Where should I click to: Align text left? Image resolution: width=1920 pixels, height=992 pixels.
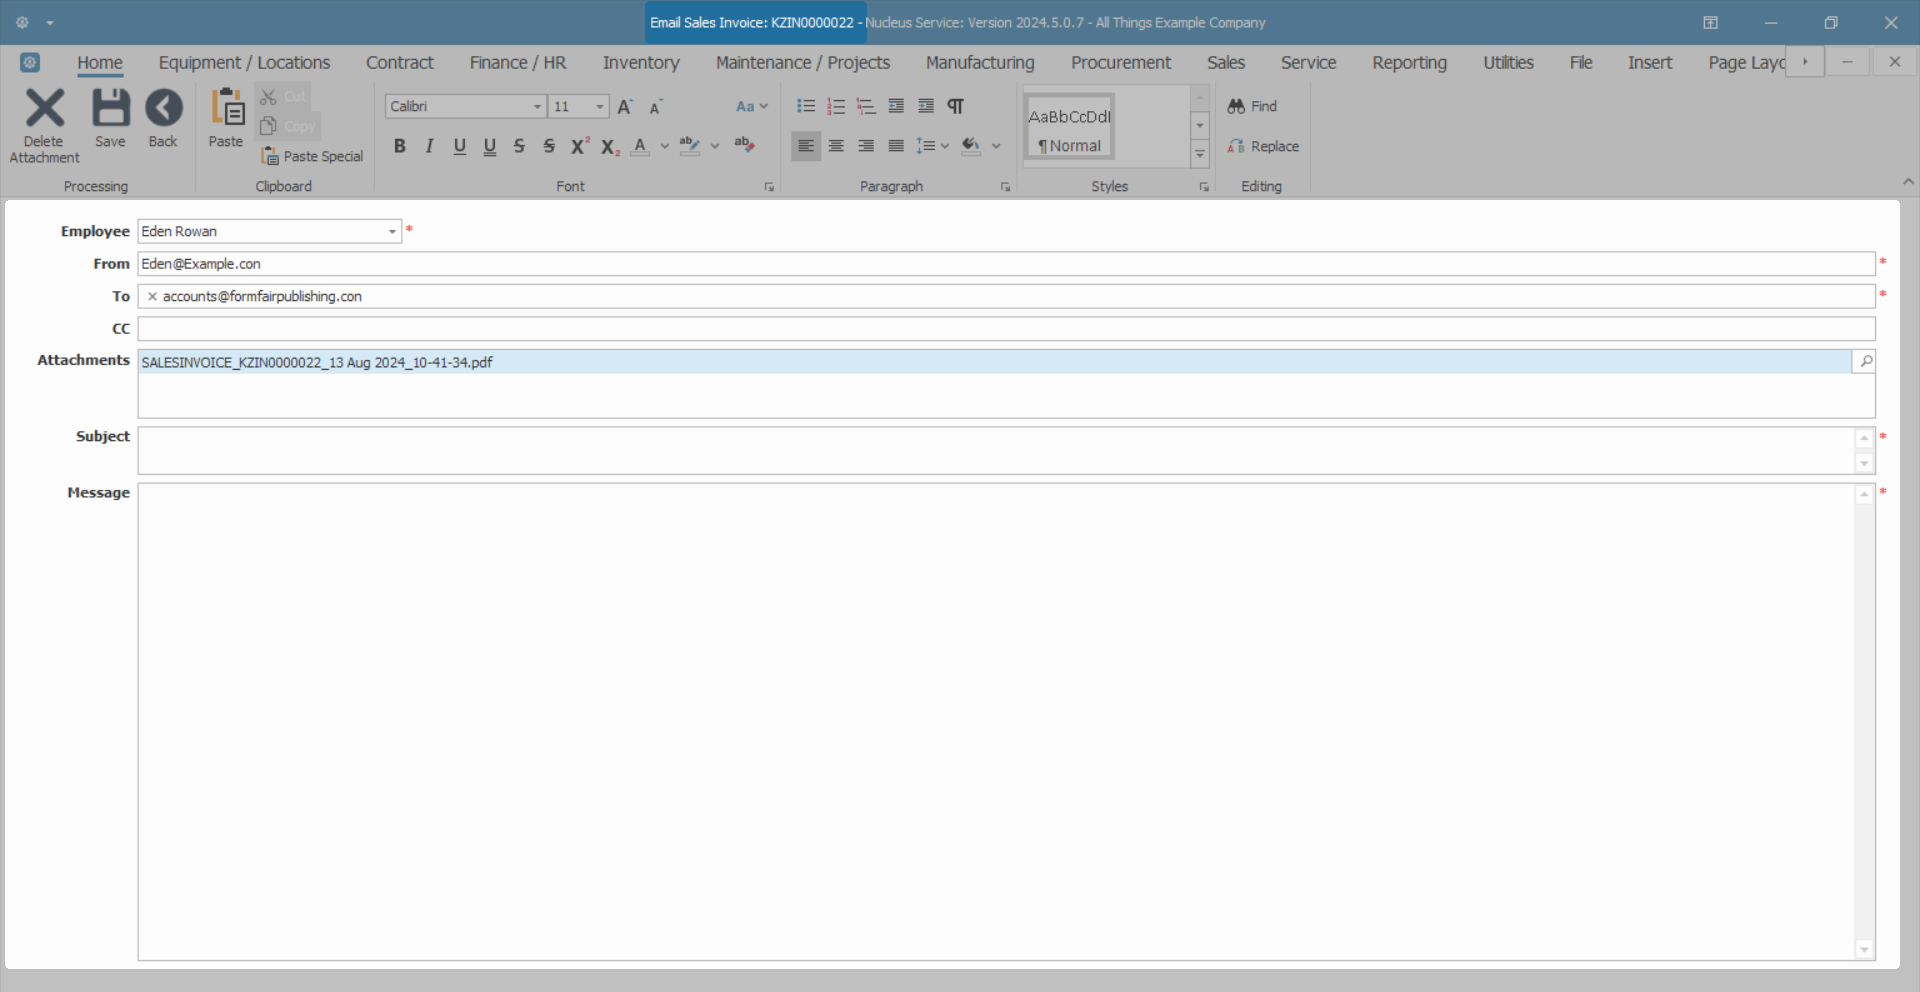[x=806, y=146]
